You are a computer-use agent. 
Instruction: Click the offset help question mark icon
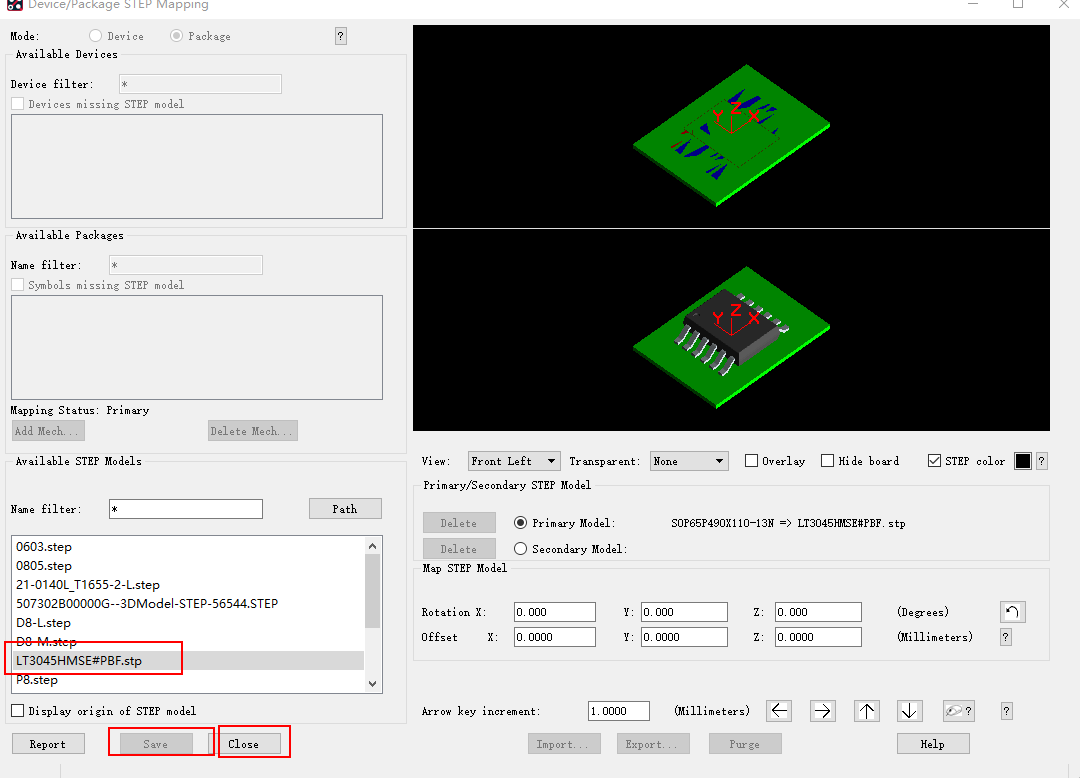pos(1005,636)
